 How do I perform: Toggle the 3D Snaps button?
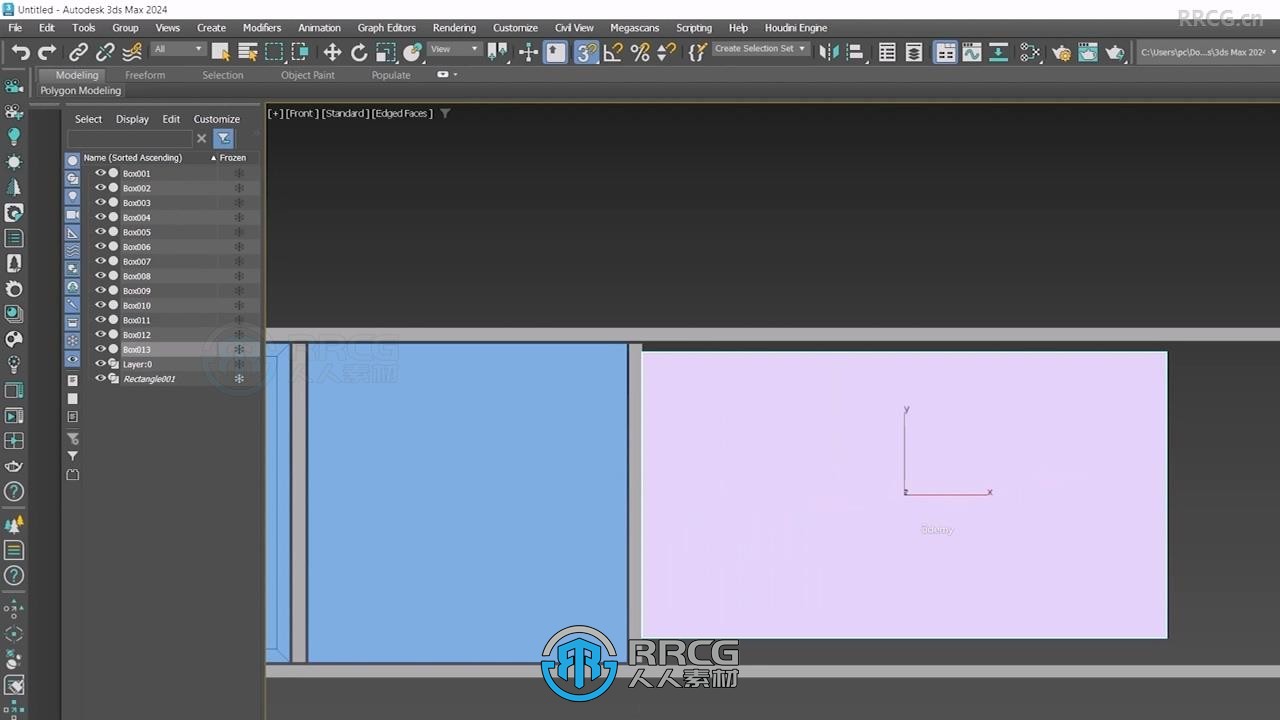coord(587,52)
